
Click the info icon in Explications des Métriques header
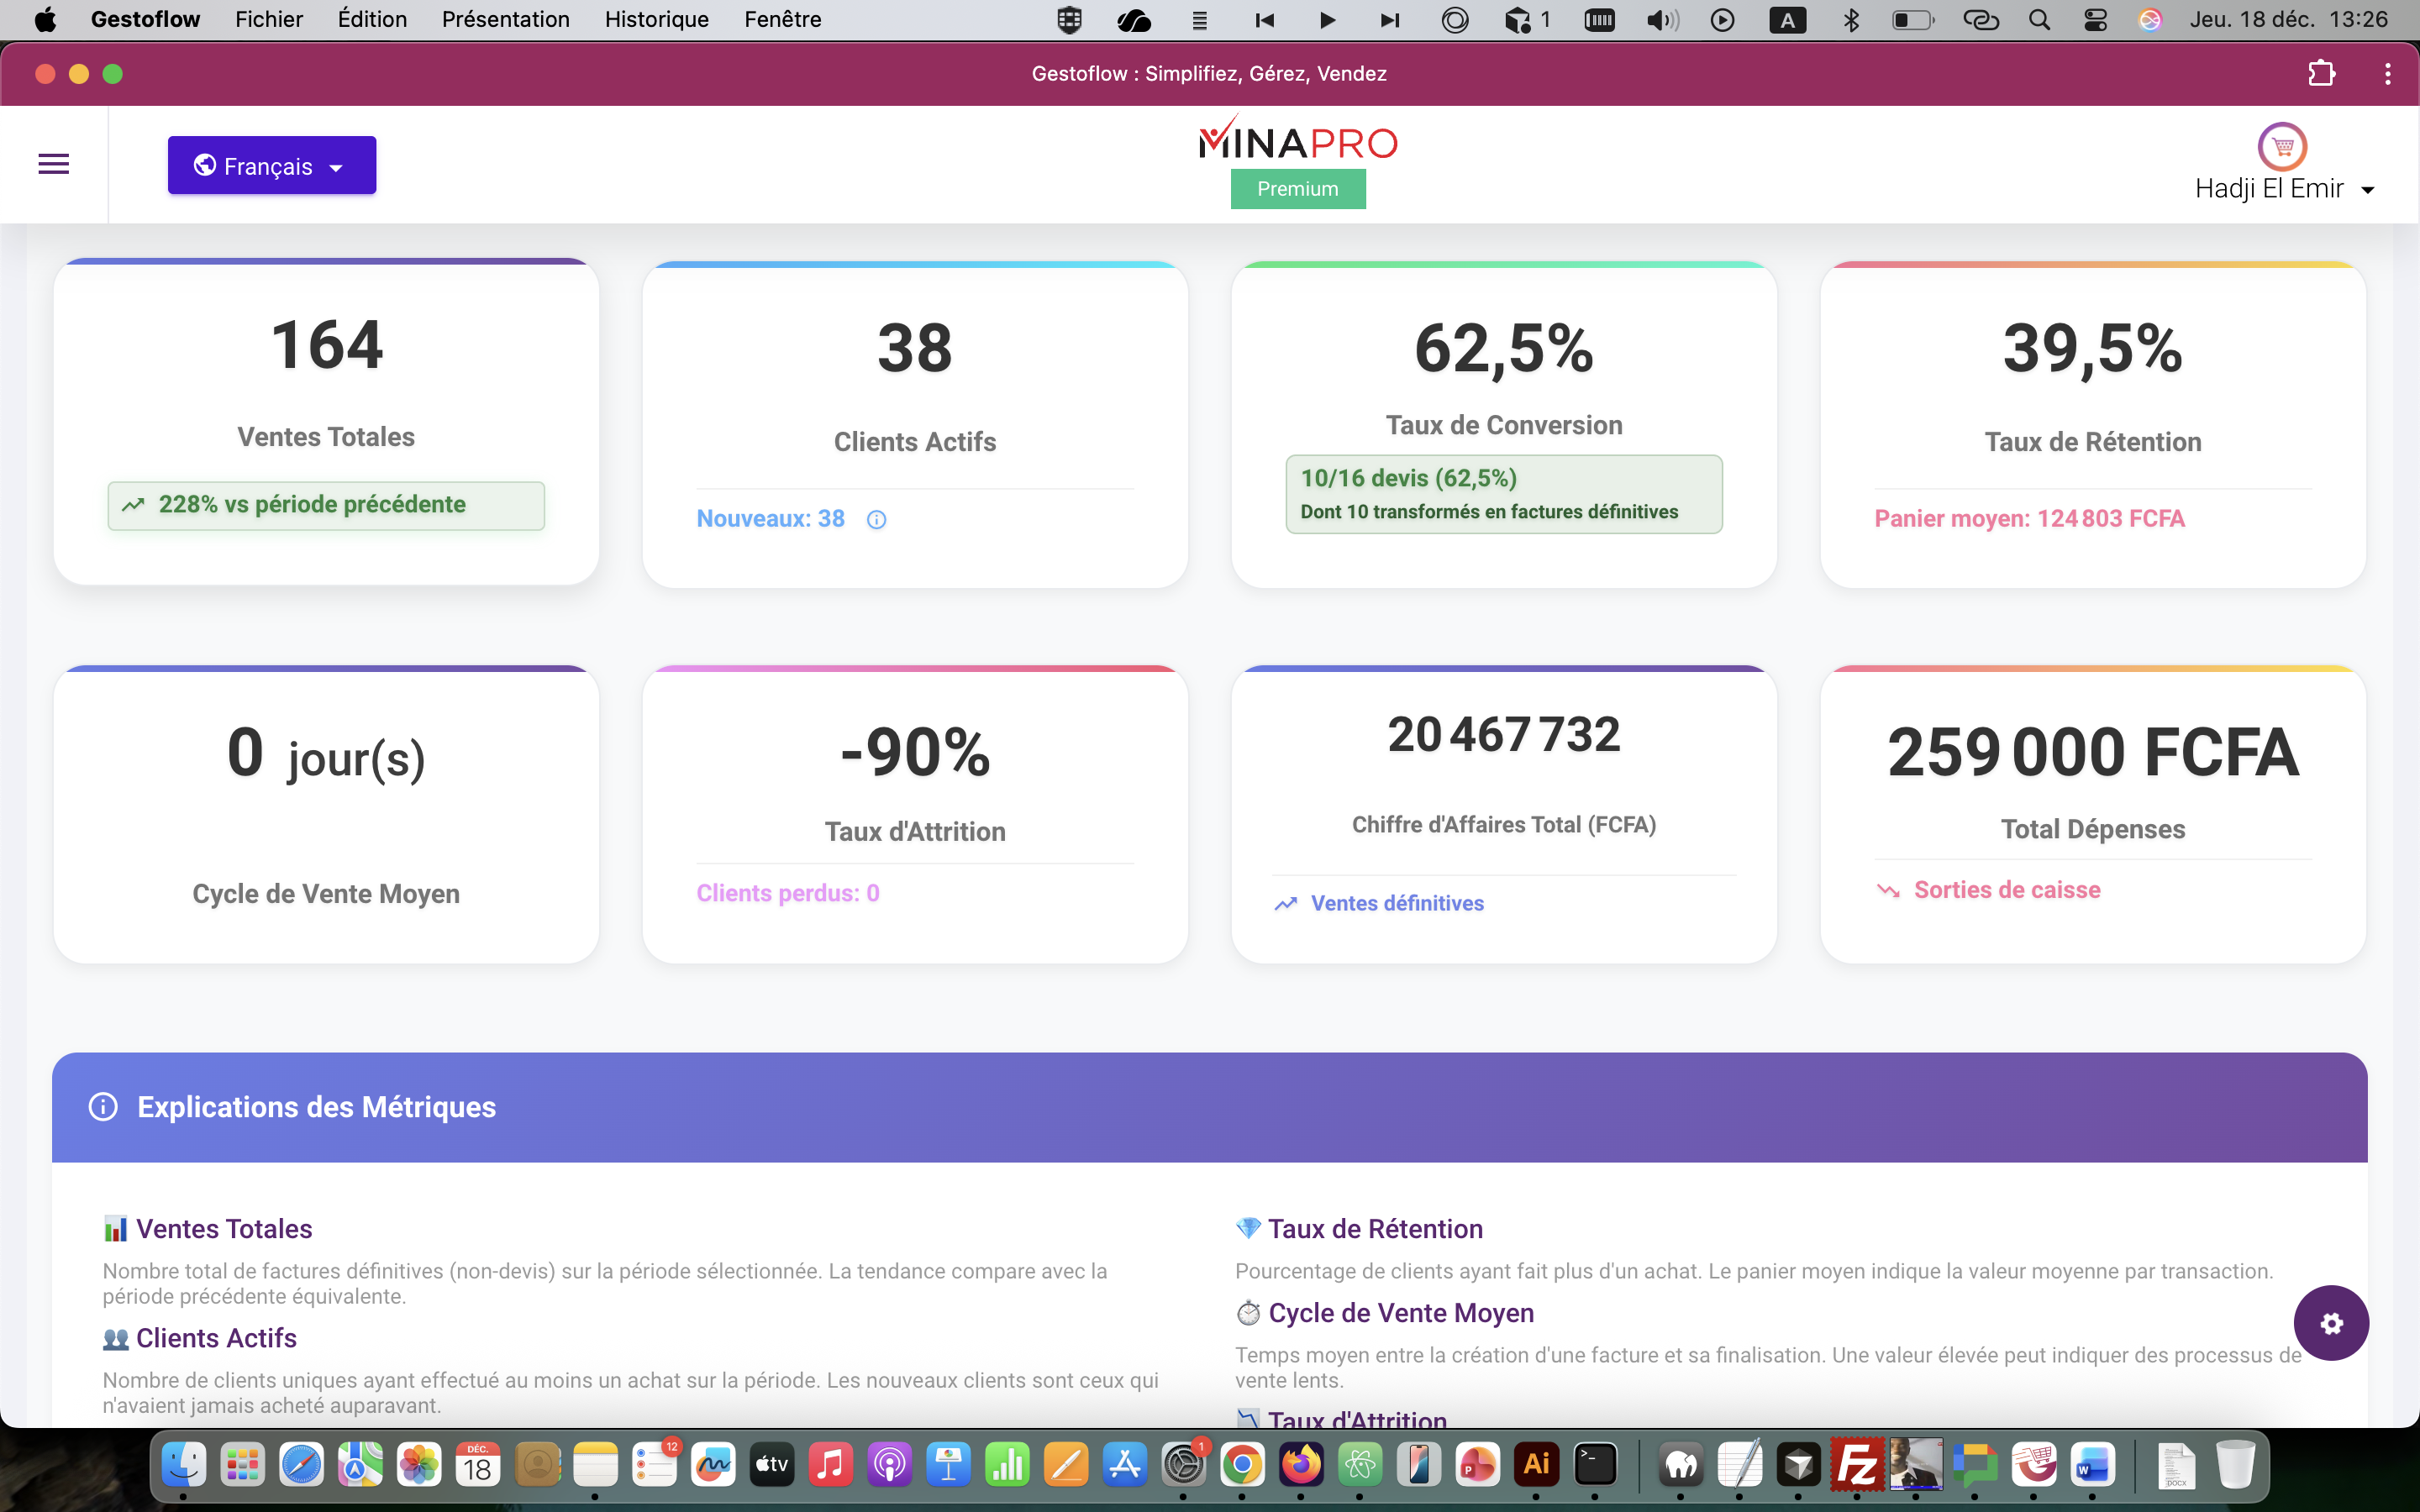(103, 1107)
